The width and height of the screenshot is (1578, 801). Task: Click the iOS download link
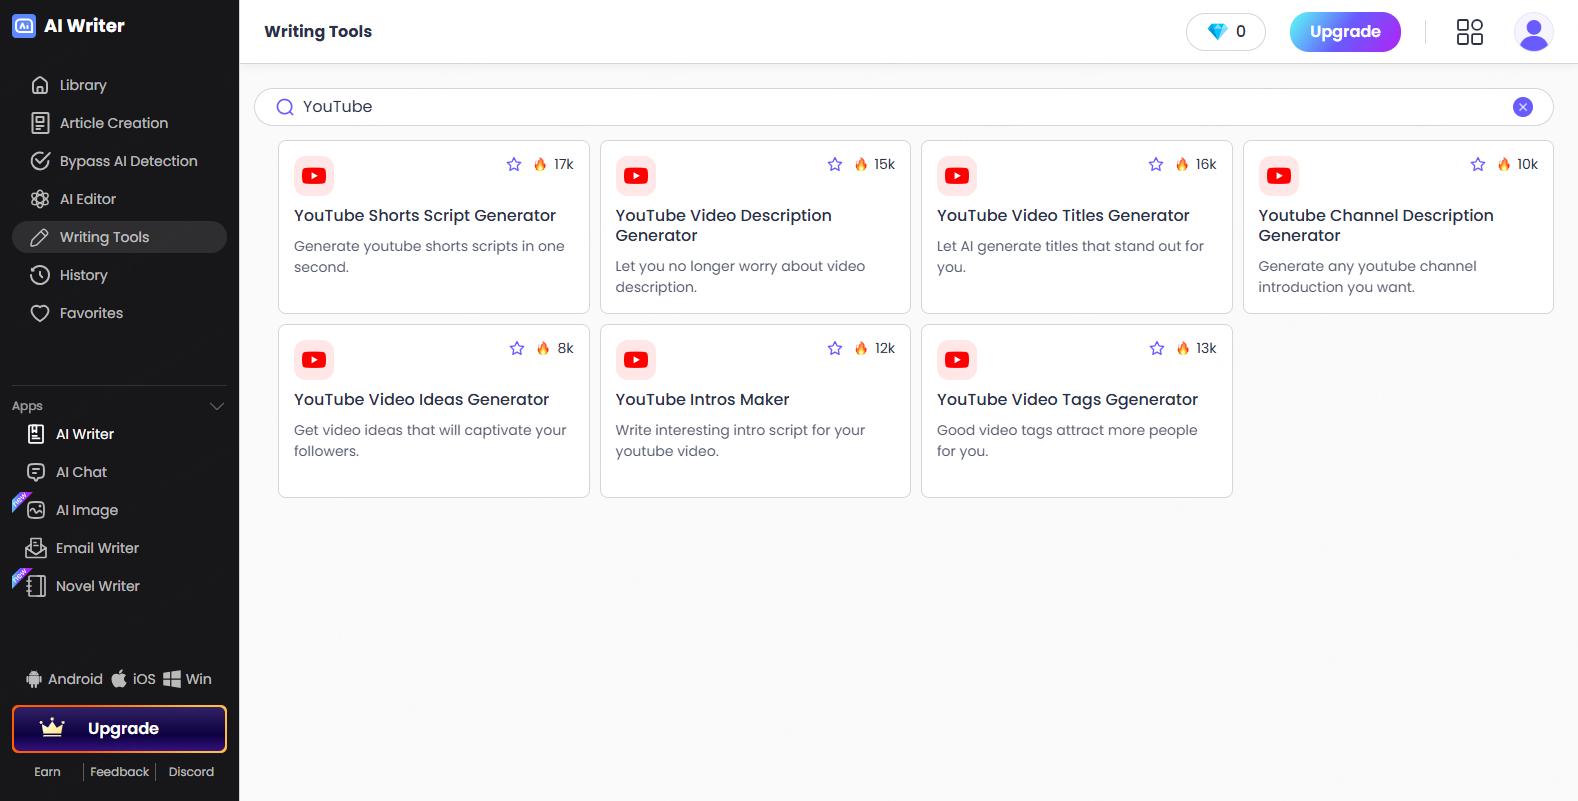[133, 679]
